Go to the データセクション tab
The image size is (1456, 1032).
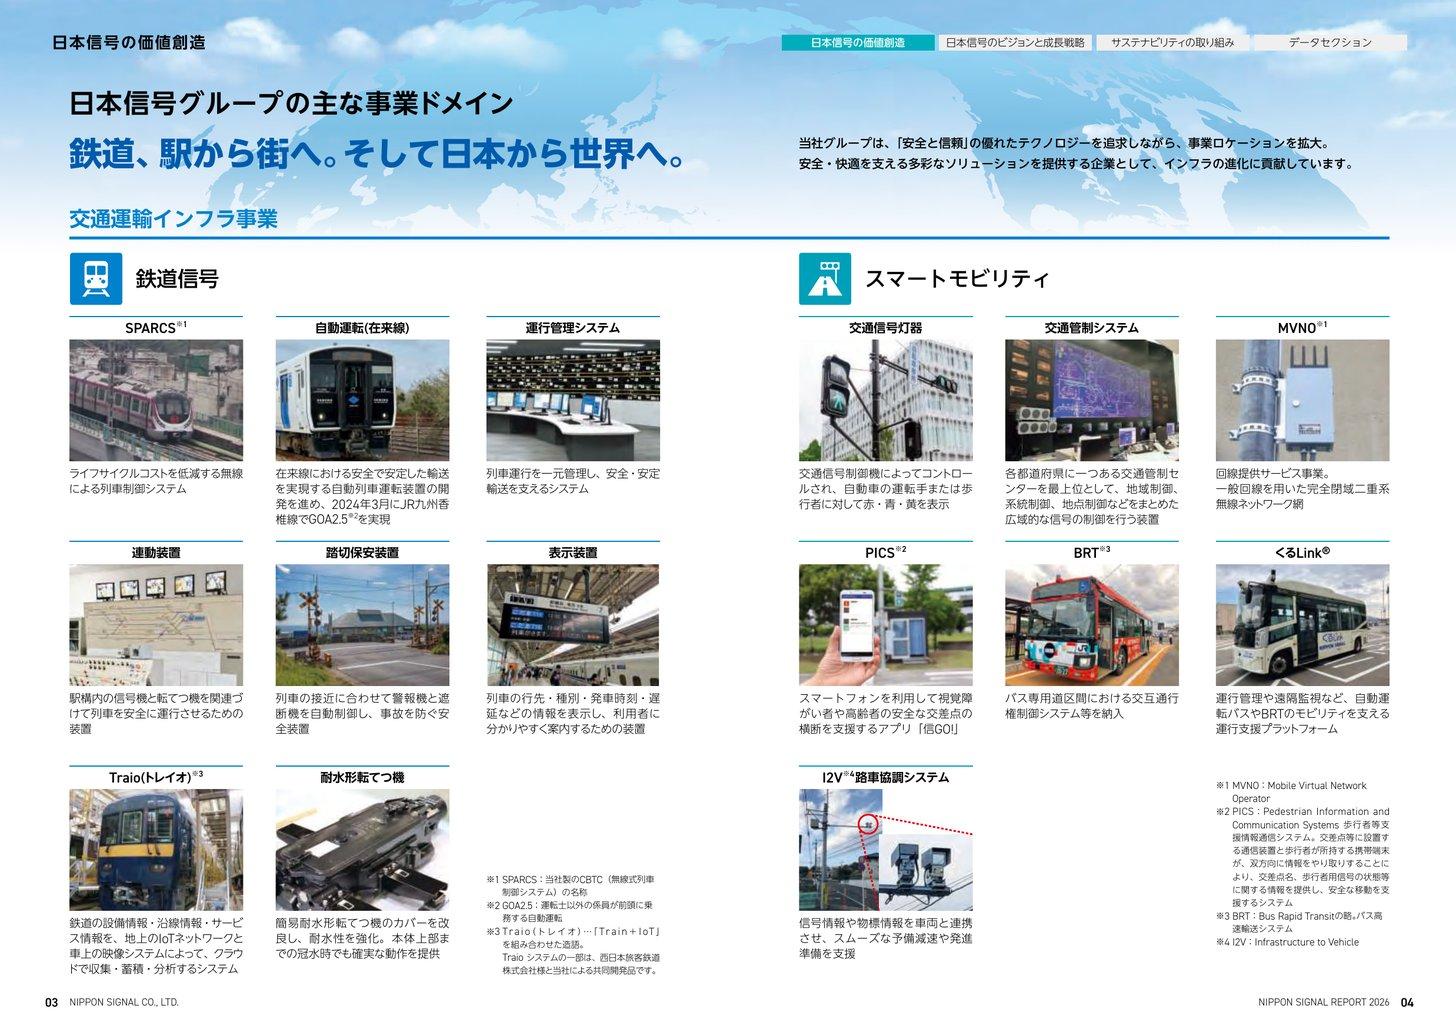tap(1330, 43)
